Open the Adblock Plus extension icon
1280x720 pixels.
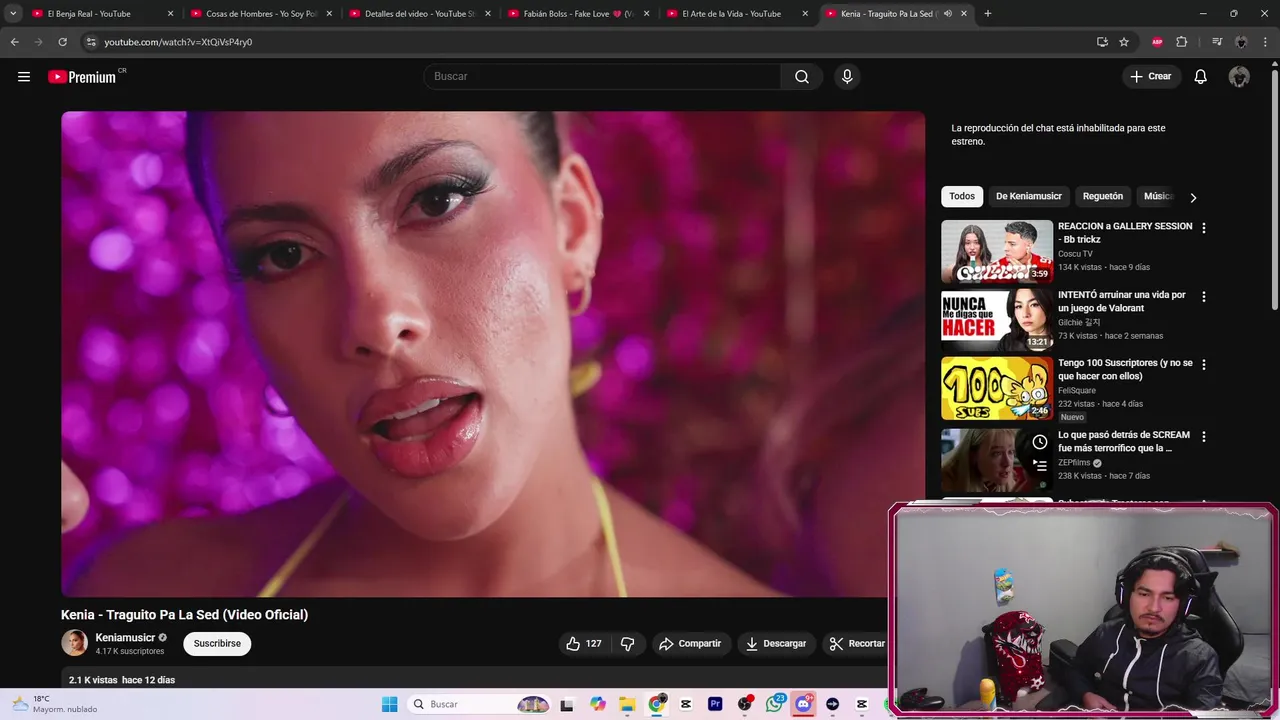1157,42
